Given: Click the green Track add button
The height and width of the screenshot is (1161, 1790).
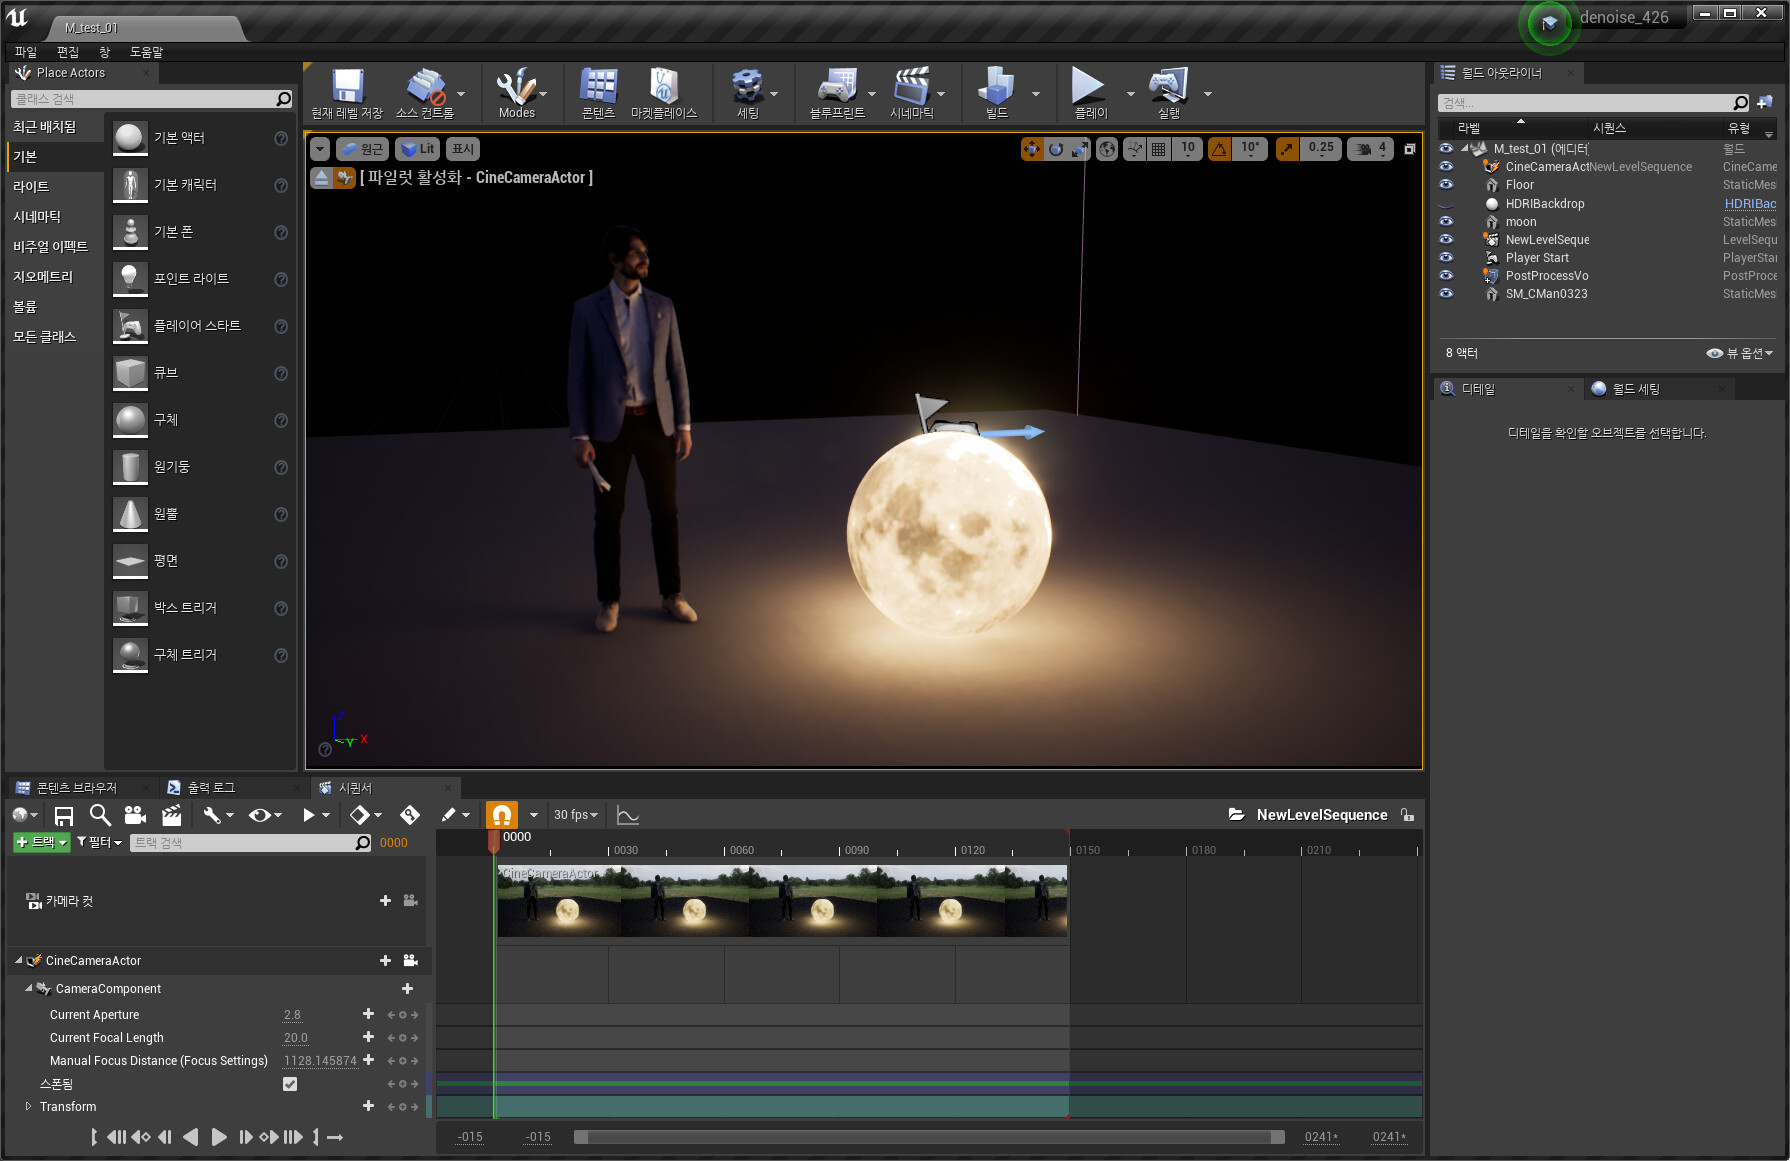Looking at the screenshot, I should pos(41,843).
